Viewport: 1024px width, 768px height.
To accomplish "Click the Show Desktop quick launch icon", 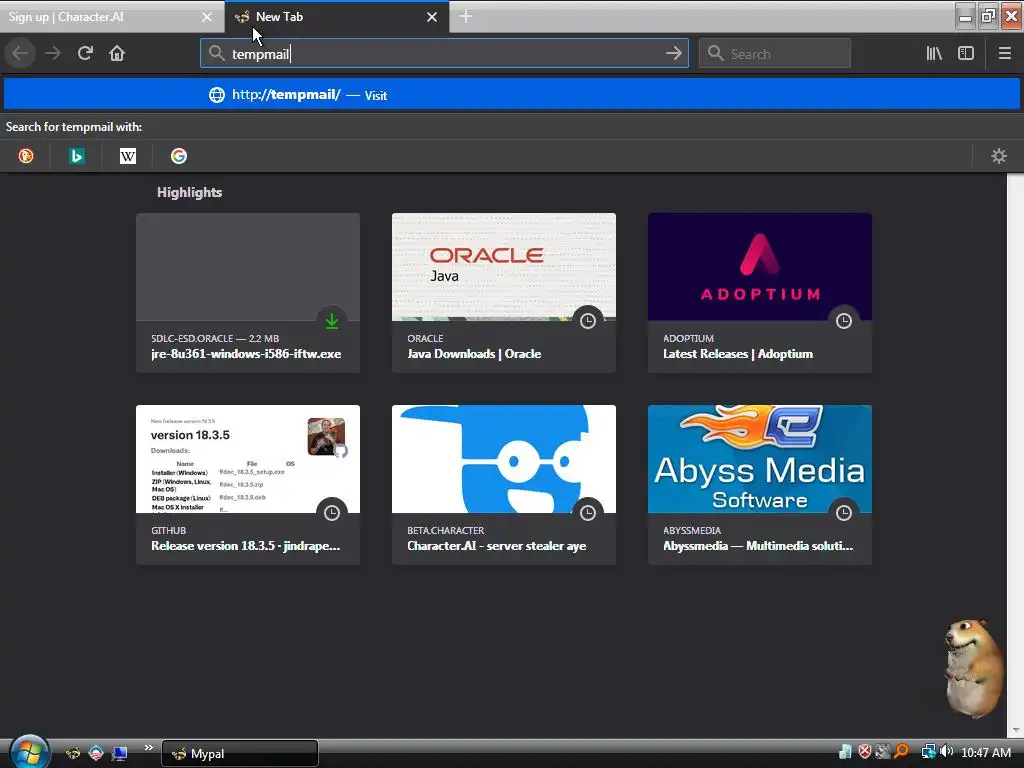I will pos(120,753).
